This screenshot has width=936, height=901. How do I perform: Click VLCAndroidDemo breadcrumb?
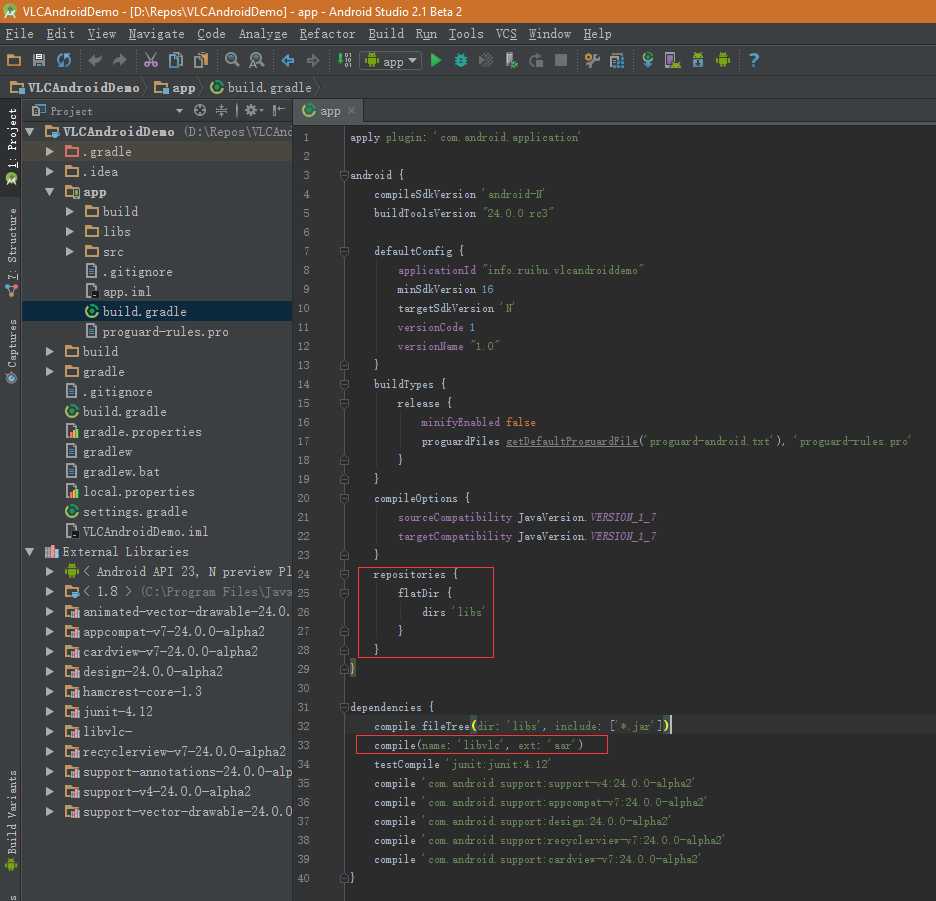(x=75, y=88)
